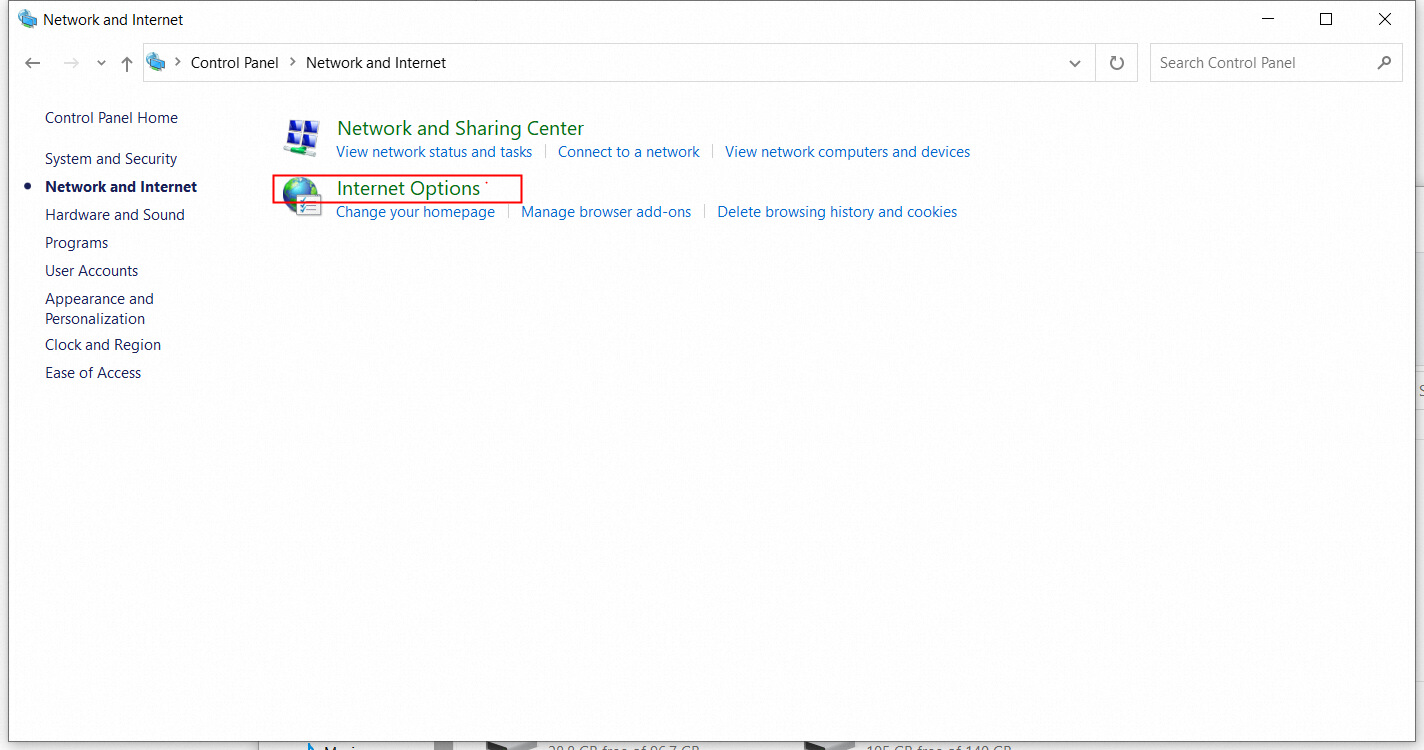
Task: Open View network computers and devices
Action: [x=847, y=152]
